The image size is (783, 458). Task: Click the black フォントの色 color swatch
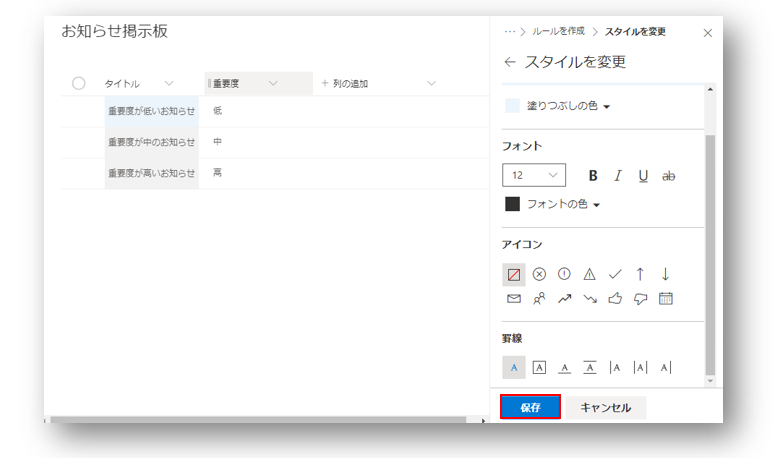coord(513,204)
